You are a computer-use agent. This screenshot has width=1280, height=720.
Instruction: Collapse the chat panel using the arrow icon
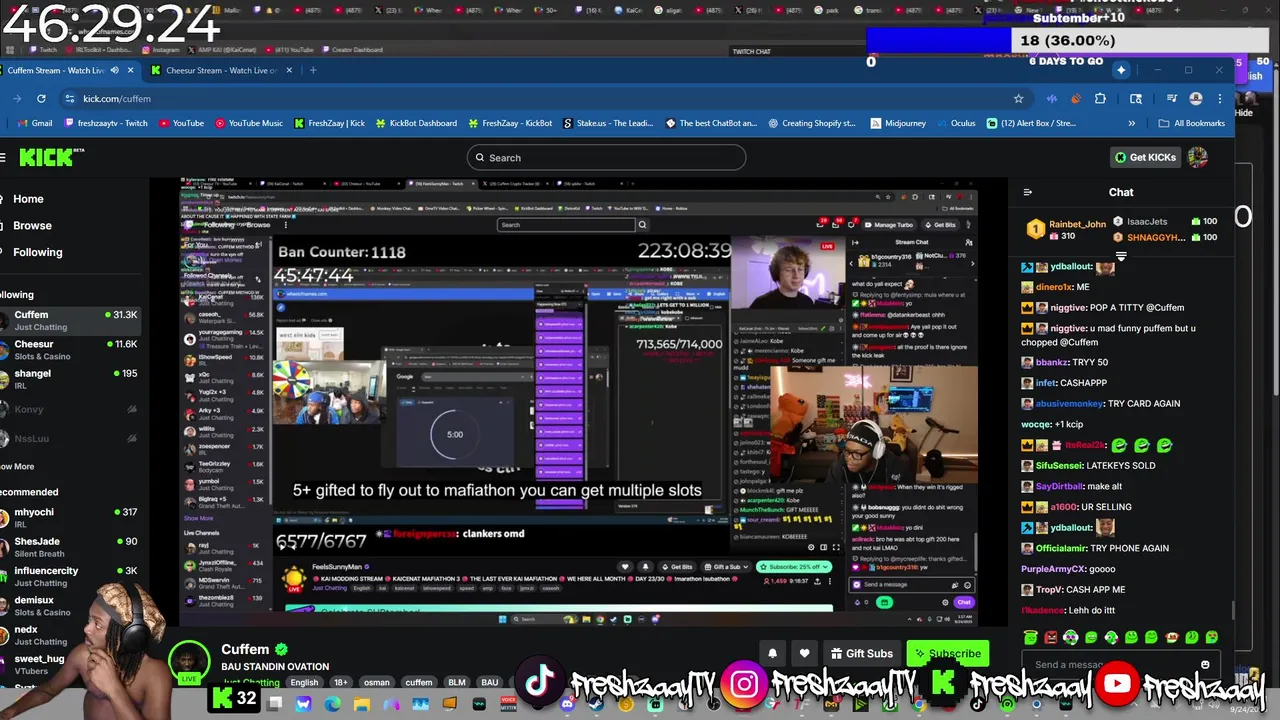[1027, 192]
